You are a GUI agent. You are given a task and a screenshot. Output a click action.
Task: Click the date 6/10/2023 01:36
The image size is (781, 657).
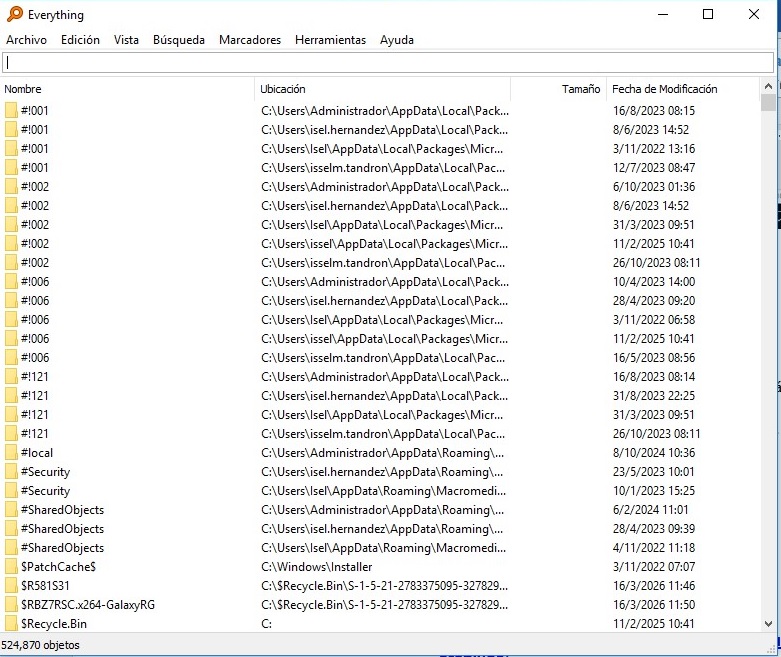point(654,186)
